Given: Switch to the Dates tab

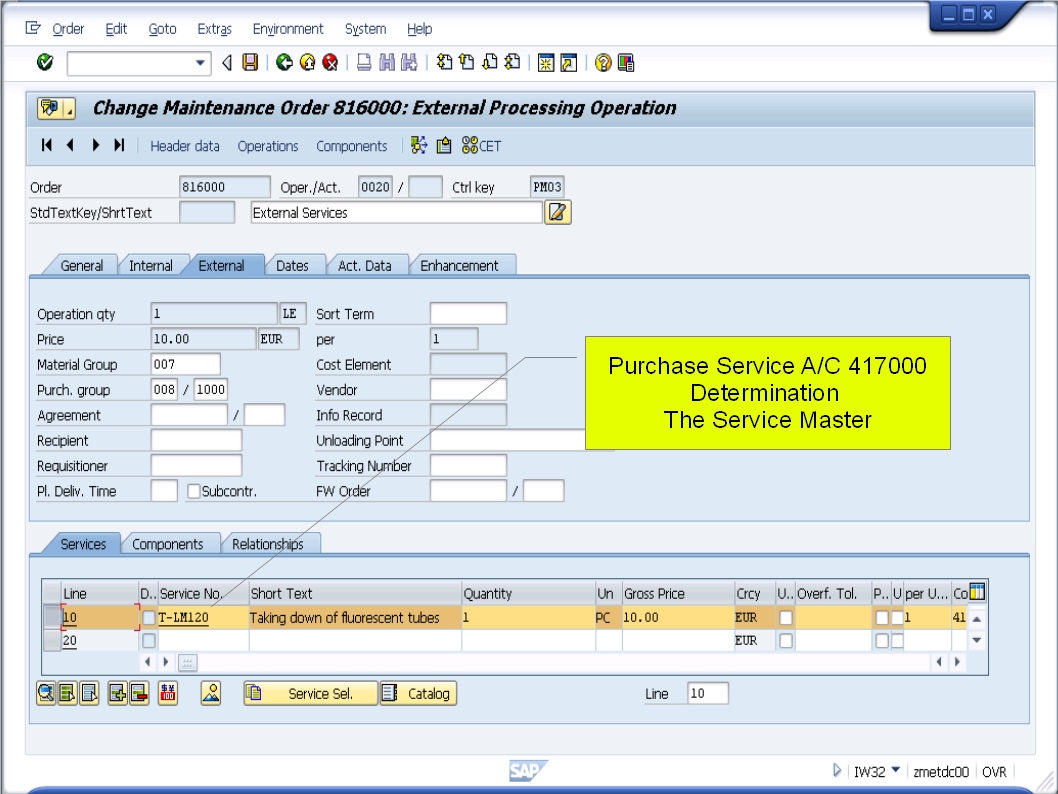Looking at the screenshot, I should point(292,265).
